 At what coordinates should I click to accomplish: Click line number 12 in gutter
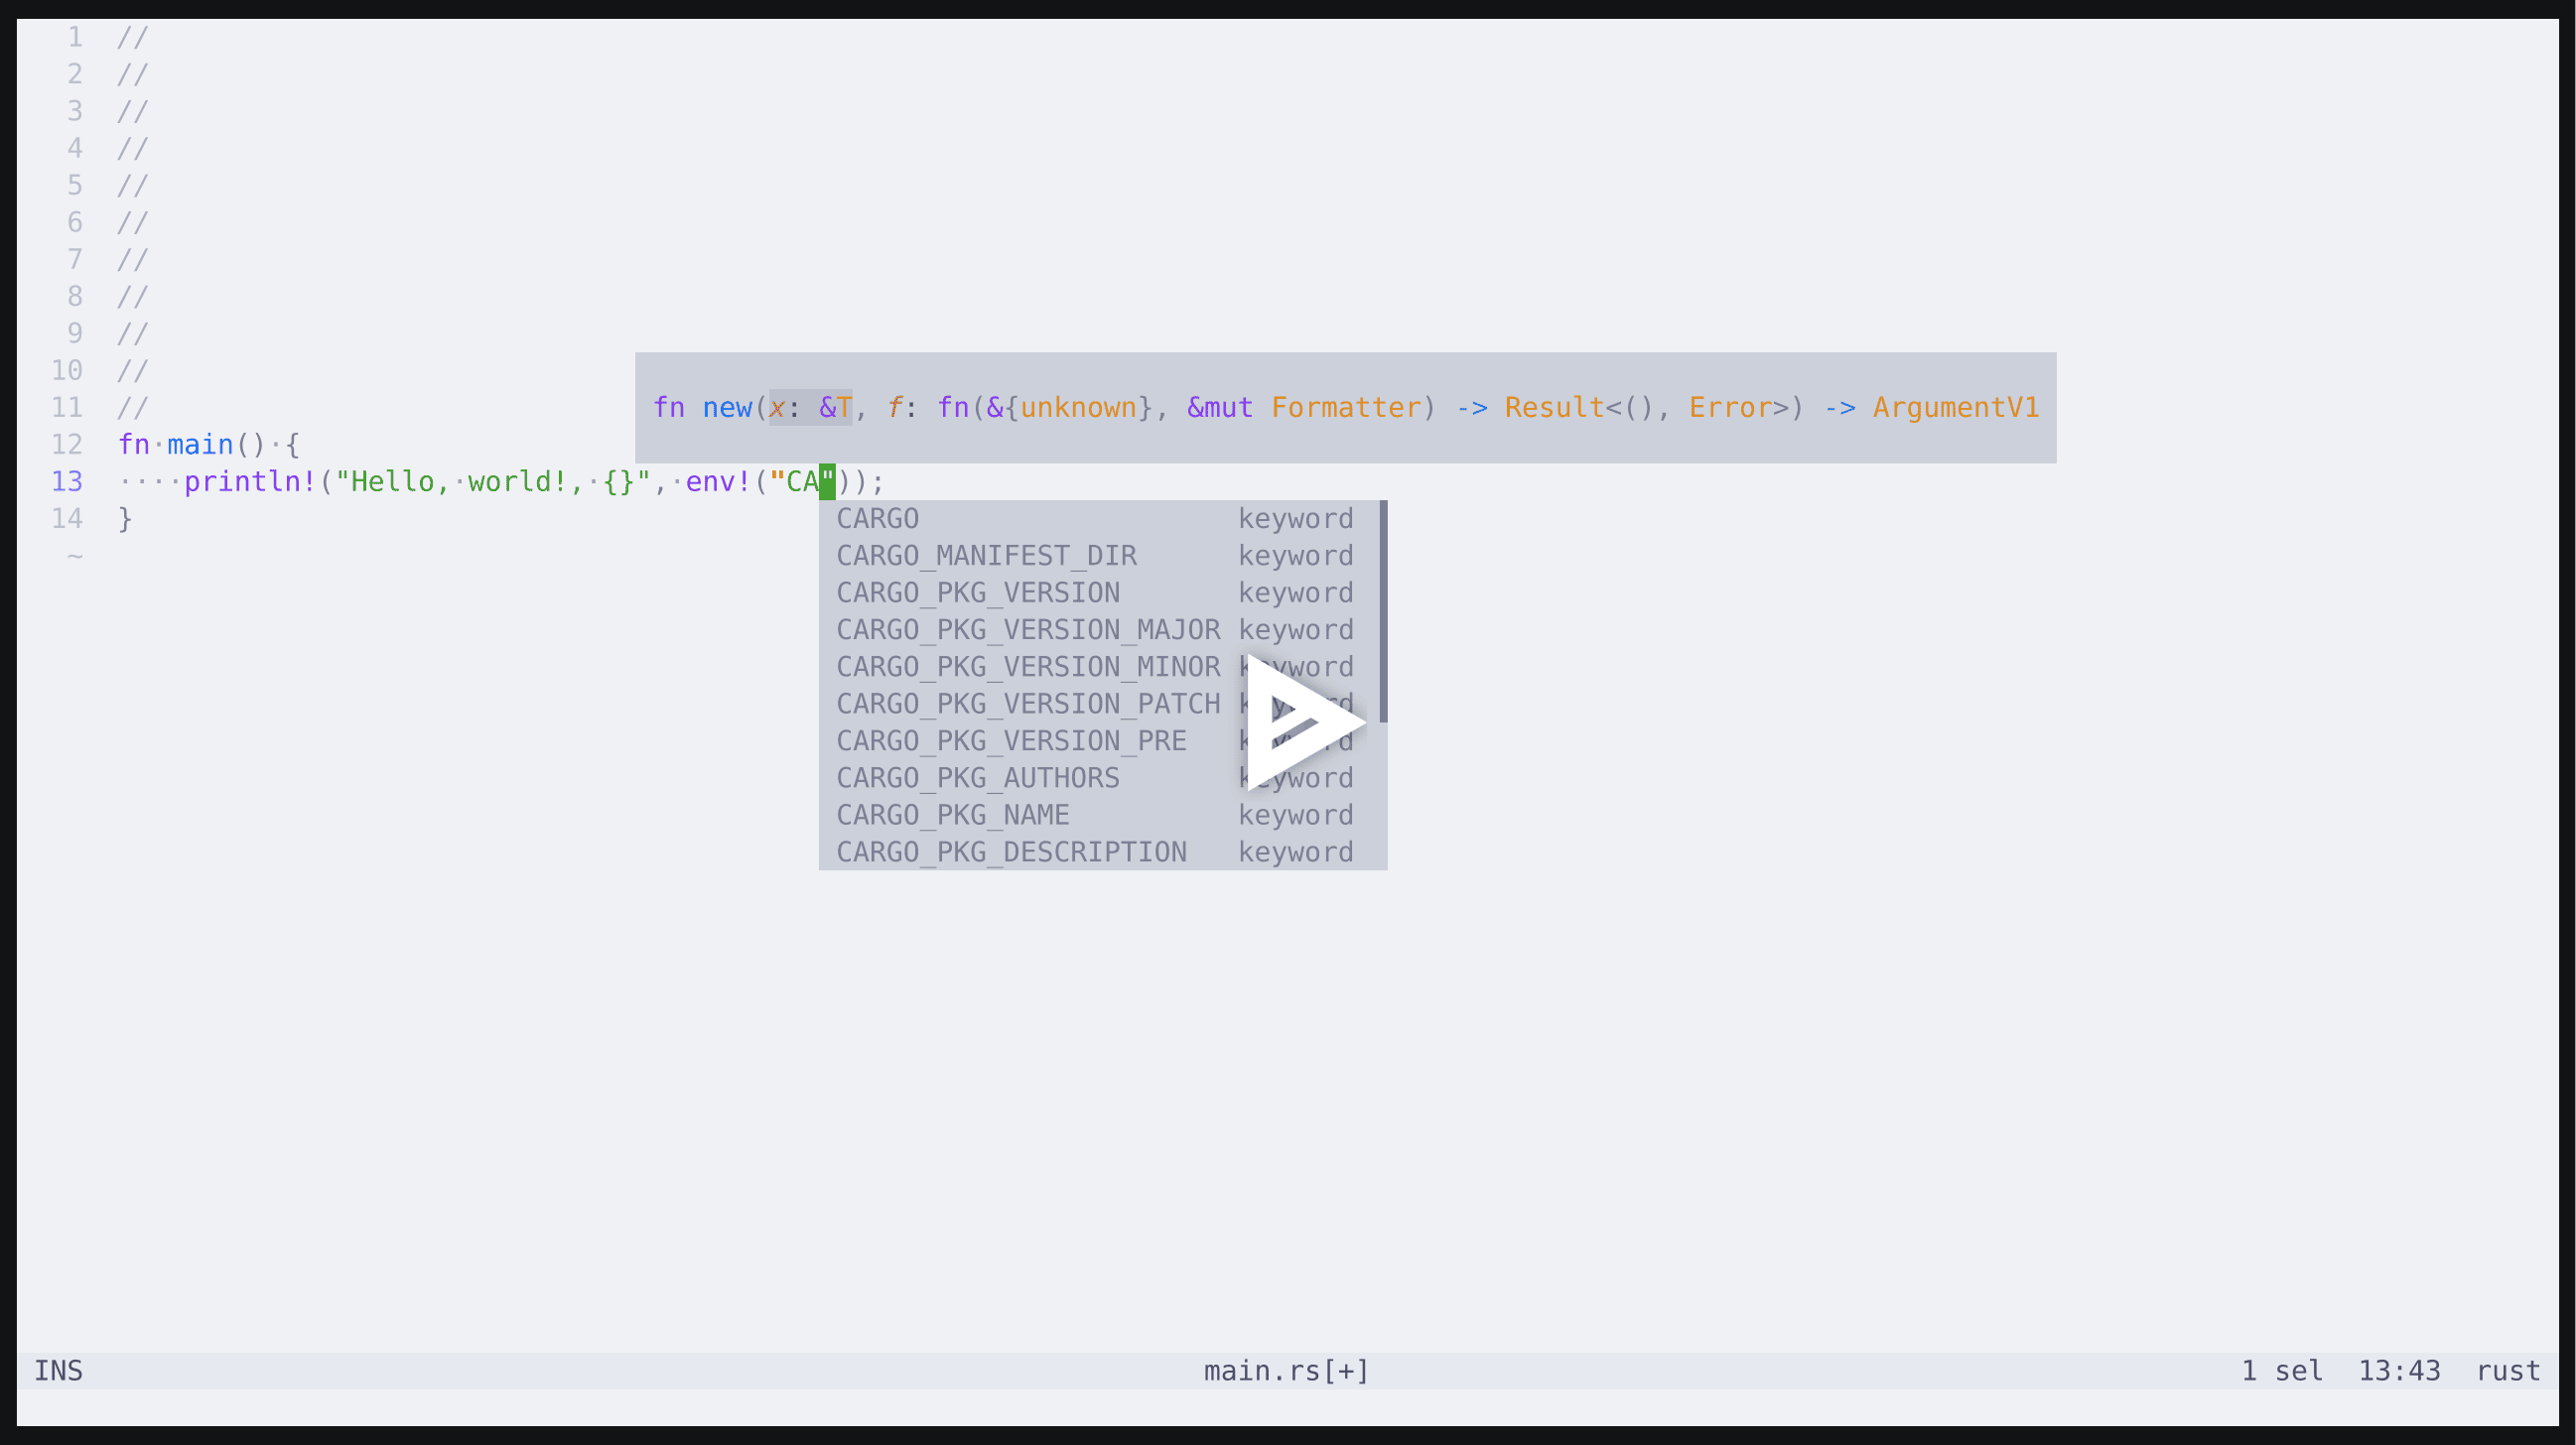coord(67,445)
